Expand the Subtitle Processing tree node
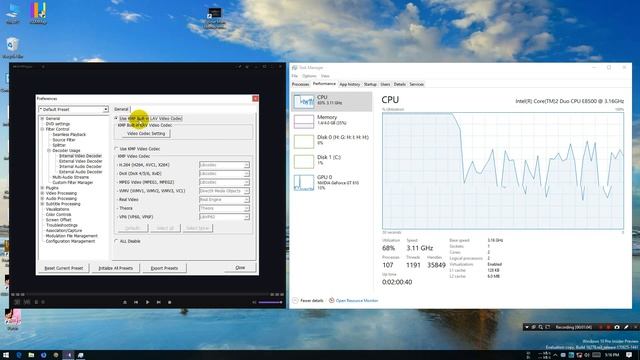Screen dimensions: 640x360 [x=42, y=204]
